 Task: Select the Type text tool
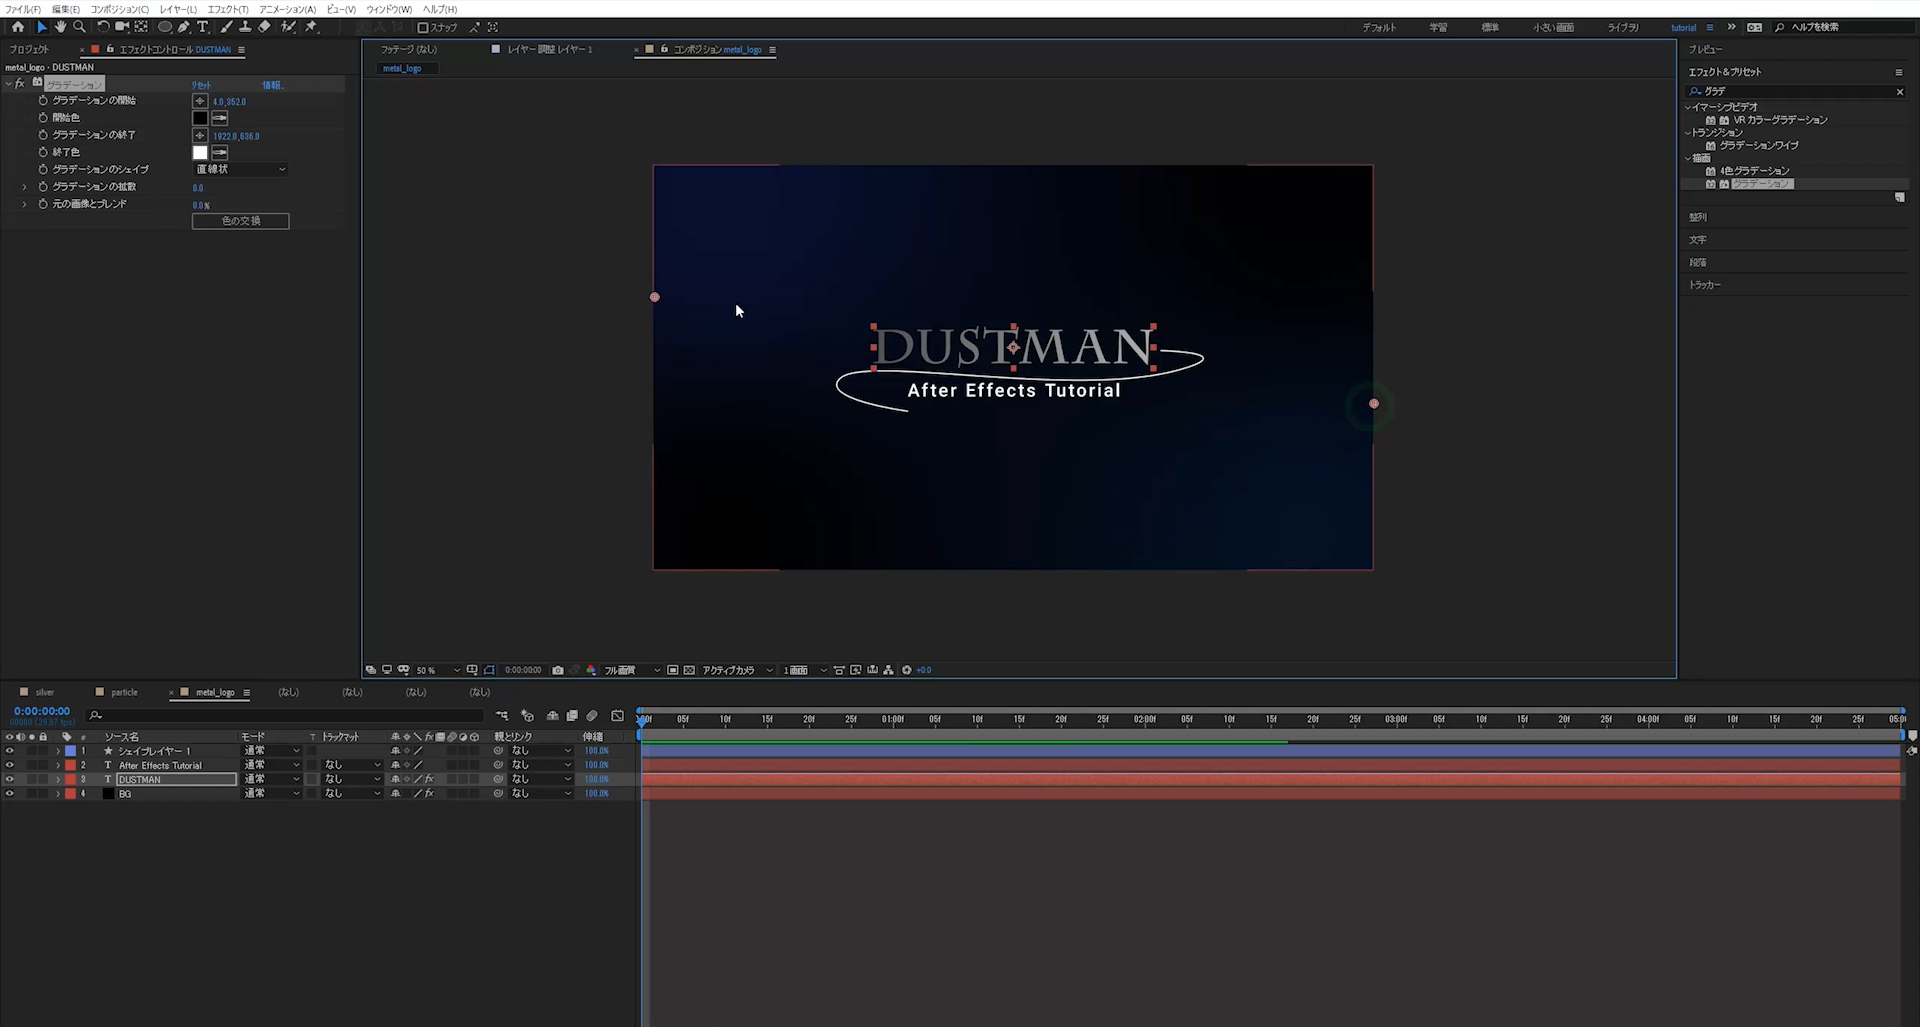[203, 27]
